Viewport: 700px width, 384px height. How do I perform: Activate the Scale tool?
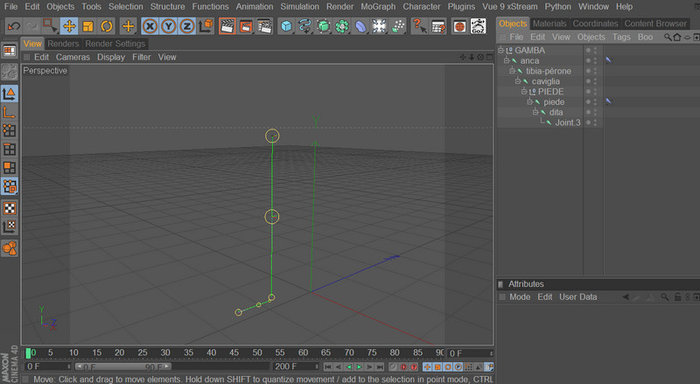(x=88, y=26)
